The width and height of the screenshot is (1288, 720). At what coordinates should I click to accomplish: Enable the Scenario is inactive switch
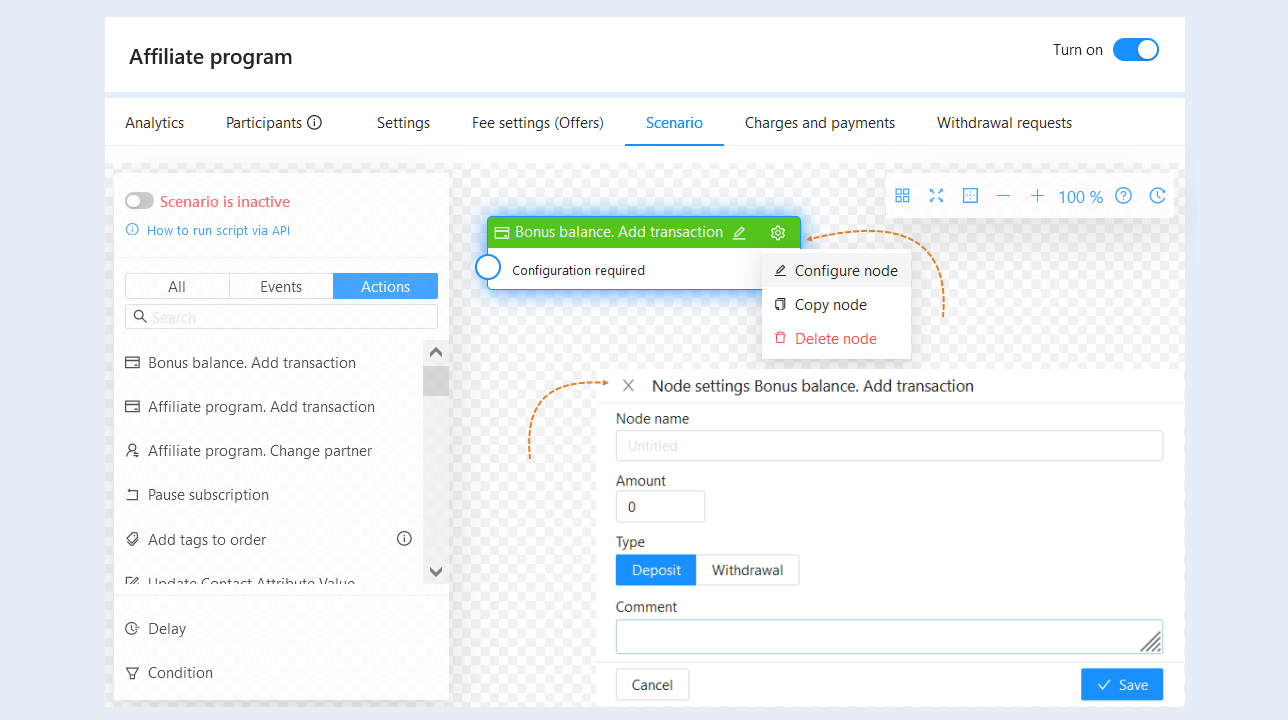click(x=139, y=202)
